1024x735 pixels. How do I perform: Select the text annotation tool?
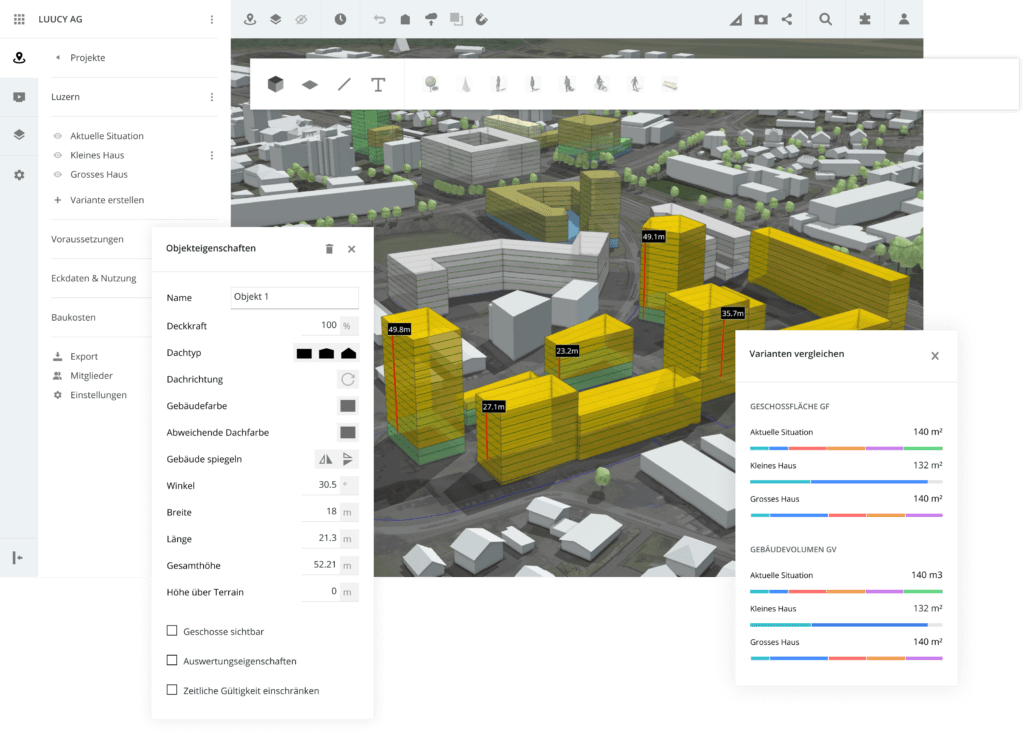(378, 85)
